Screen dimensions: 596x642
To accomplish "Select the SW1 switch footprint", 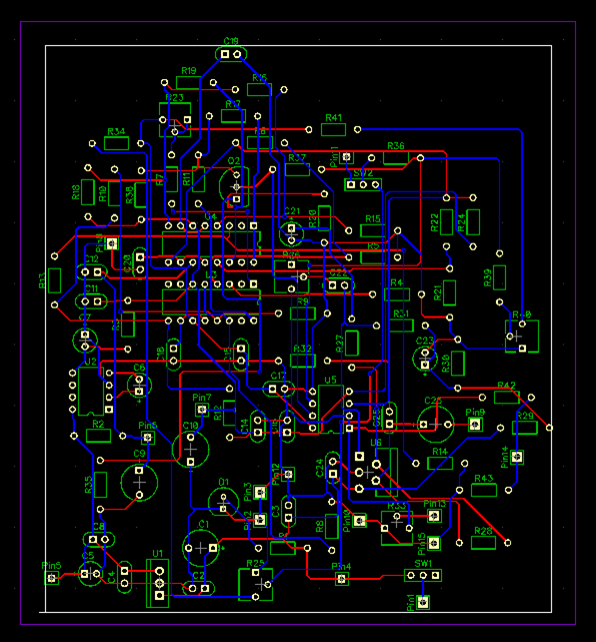I will click(423, 576).
